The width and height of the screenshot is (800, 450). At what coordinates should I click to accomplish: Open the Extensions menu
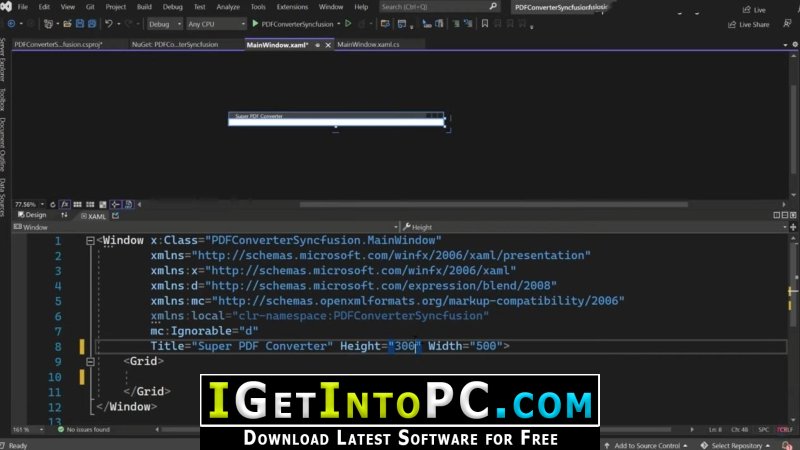[292, 7]
